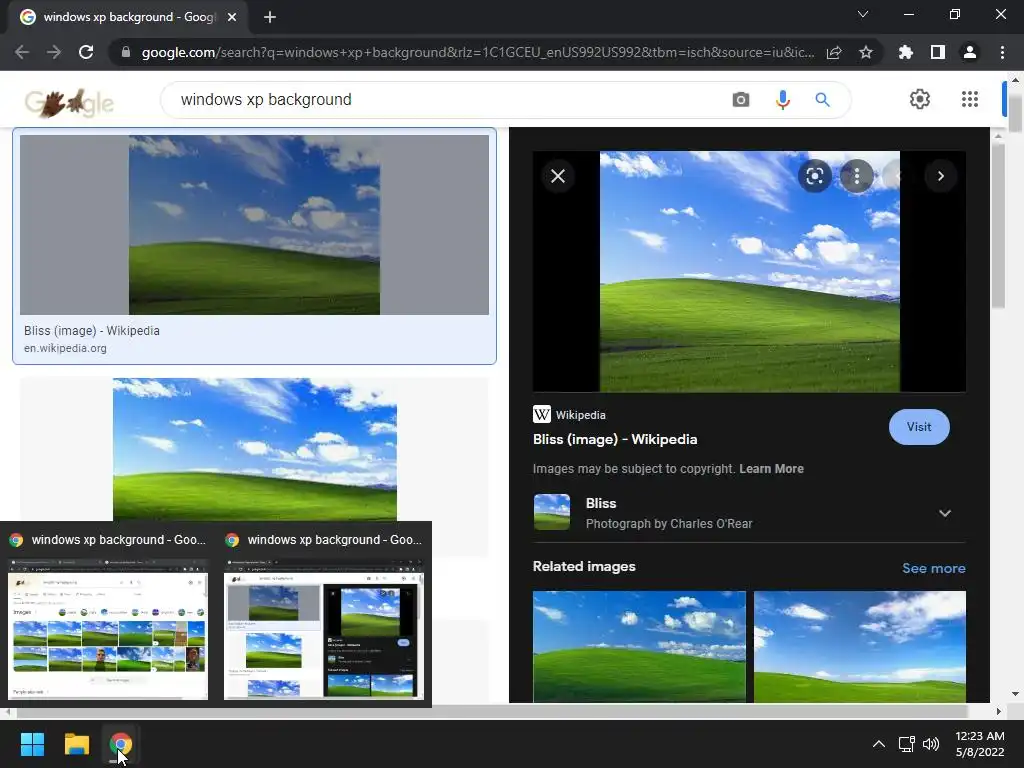Open the Chrome profile icon
1024x768 pixels.
(970, 52)
